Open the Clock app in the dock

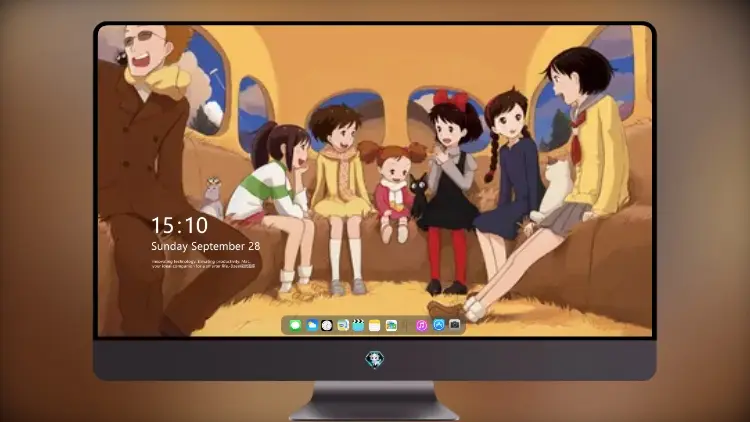point(327,326)
